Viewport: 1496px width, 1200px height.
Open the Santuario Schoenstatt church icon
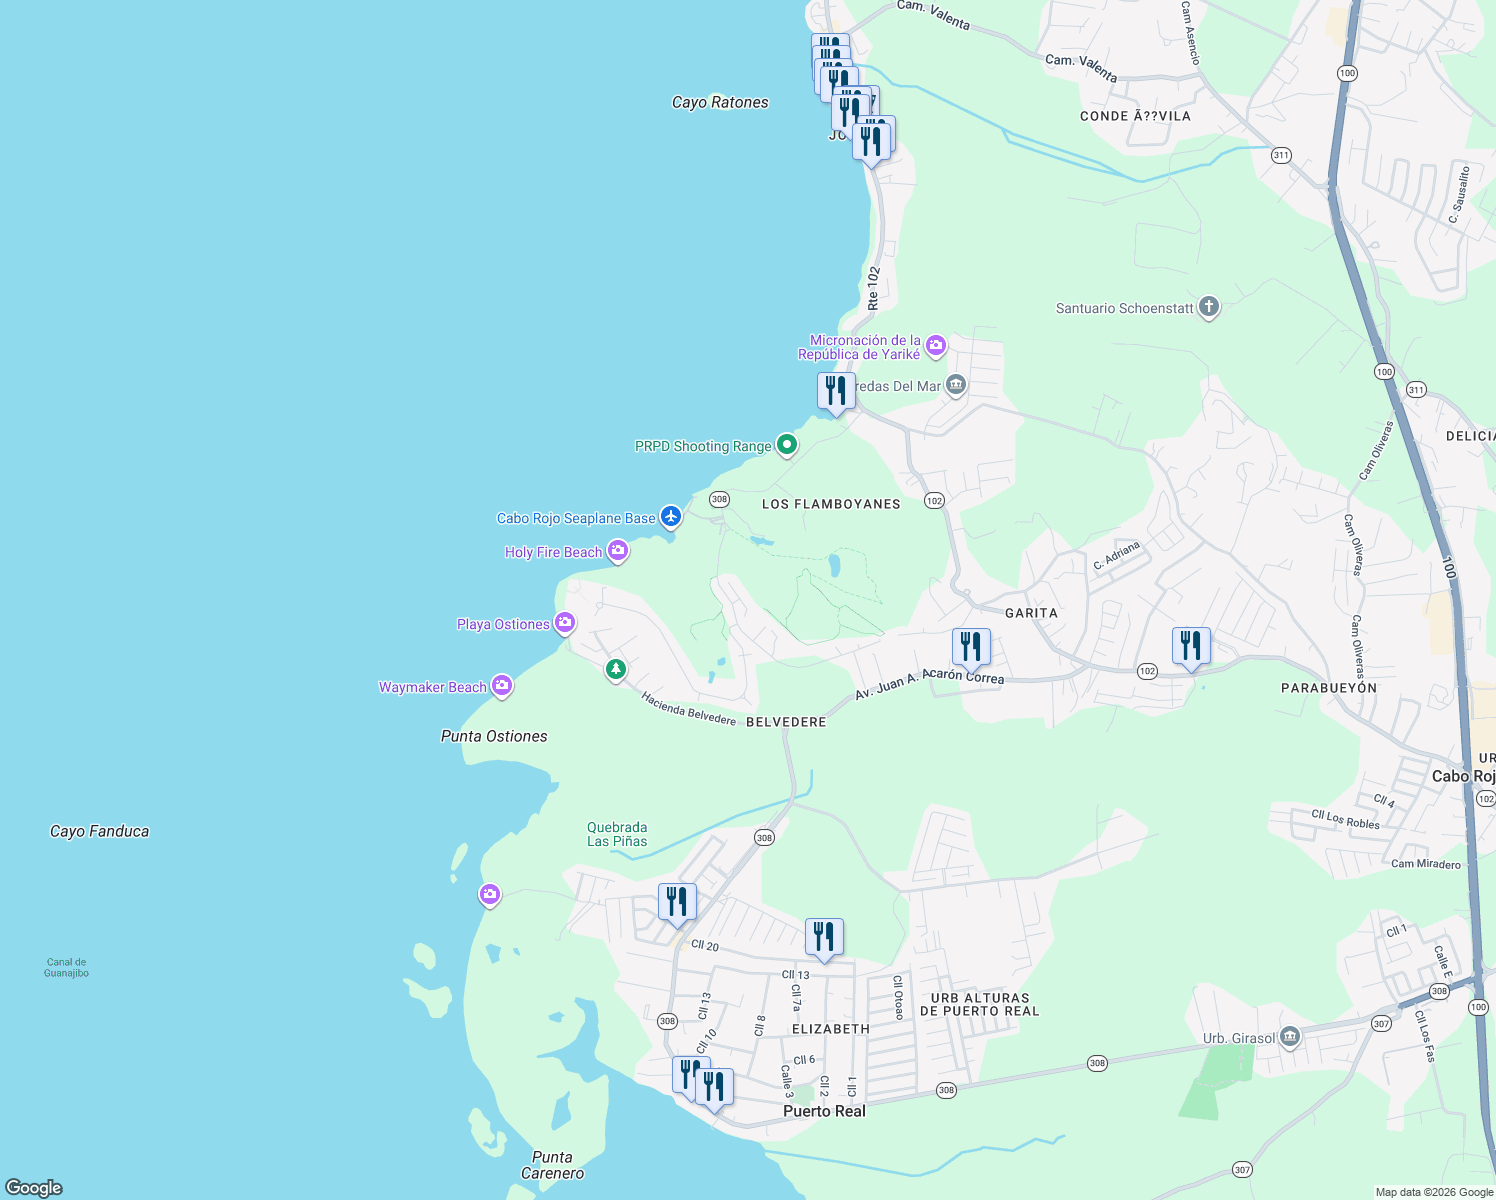(x=1208, y=307)
